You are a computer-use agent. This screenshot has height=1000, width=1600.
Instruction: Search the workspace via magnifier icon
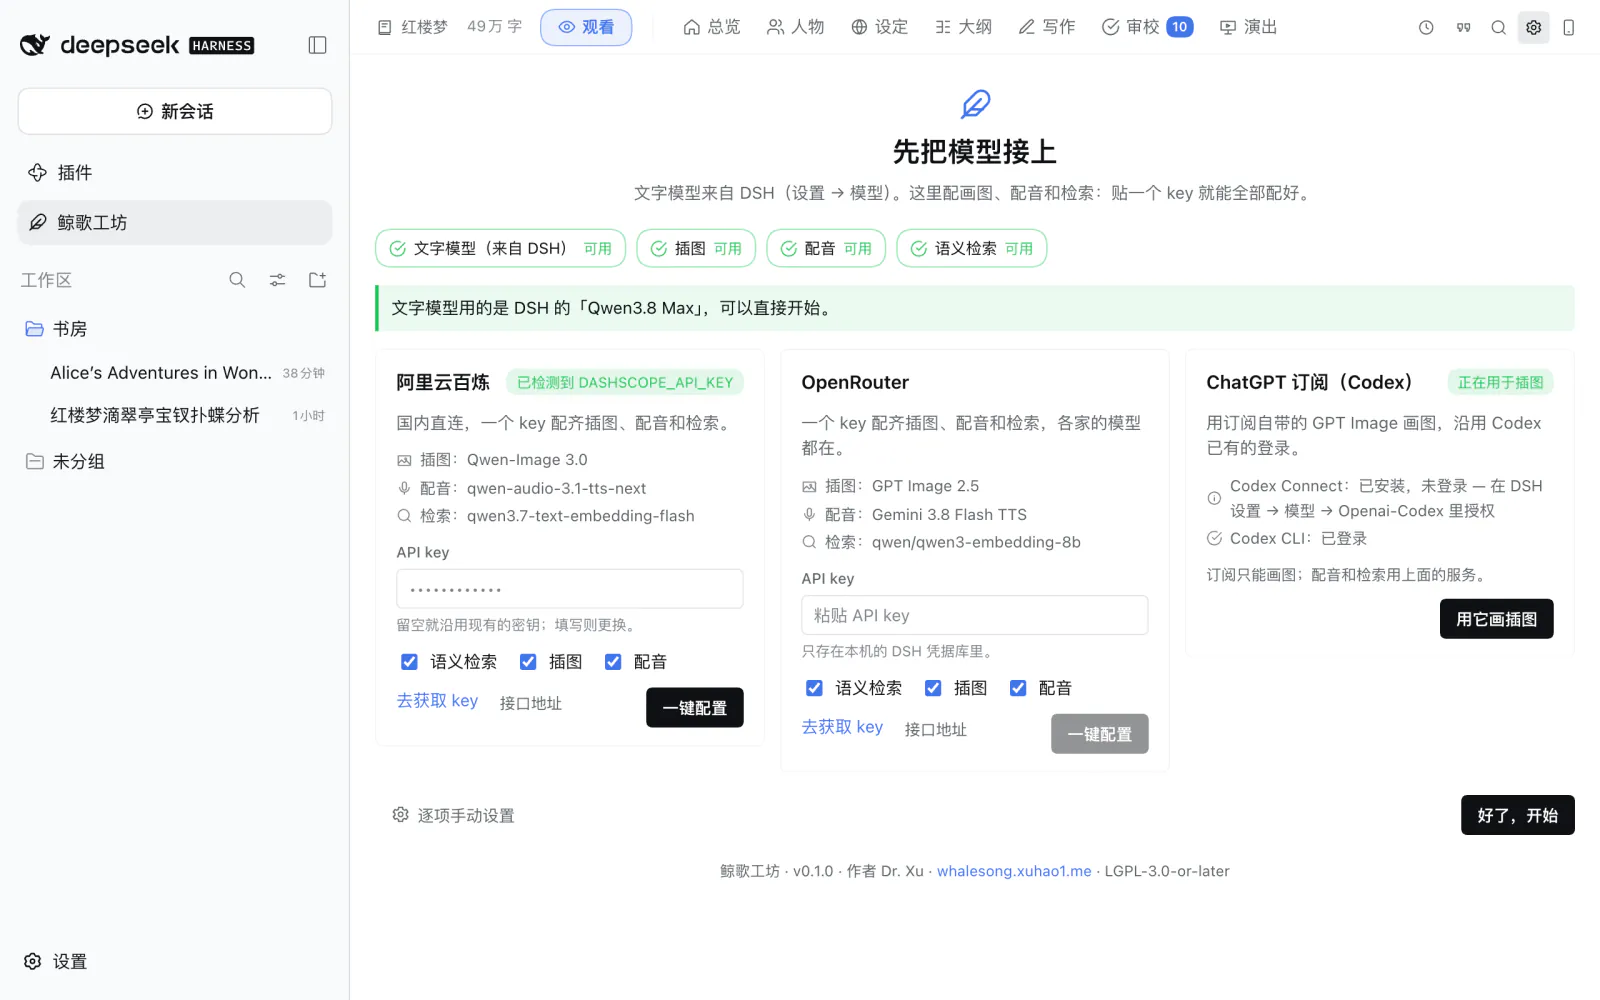(x=237, y=280)
